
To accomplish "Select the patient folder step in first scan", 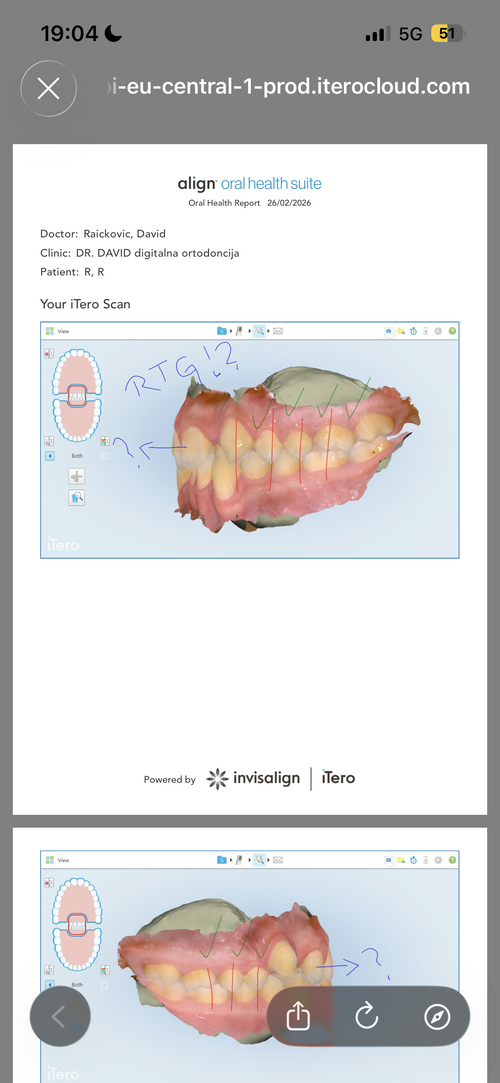I will [x=222, y=331].
